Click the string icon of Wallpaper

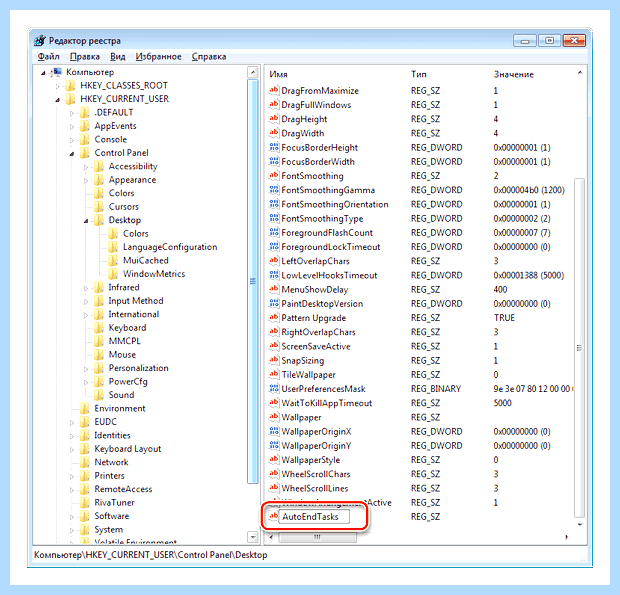pyautogui.click(x=274, y=417)
